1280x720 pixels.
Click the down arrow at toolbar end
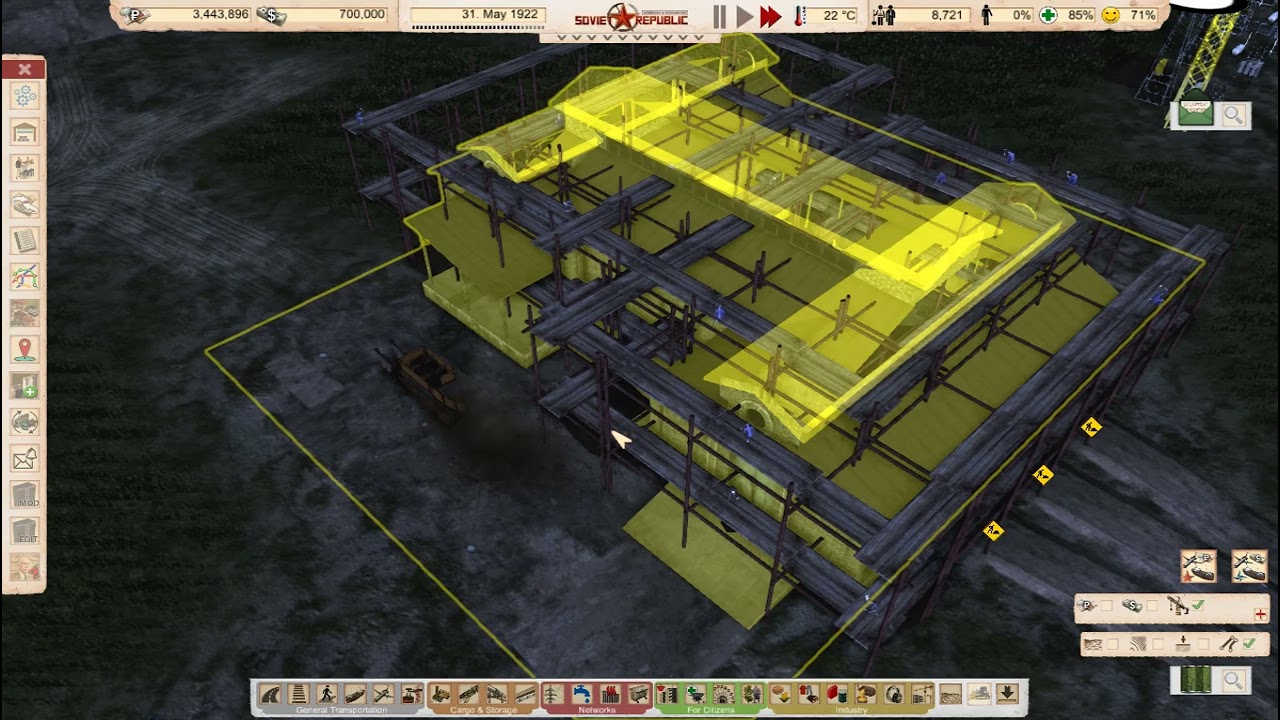coord(1007,693)
